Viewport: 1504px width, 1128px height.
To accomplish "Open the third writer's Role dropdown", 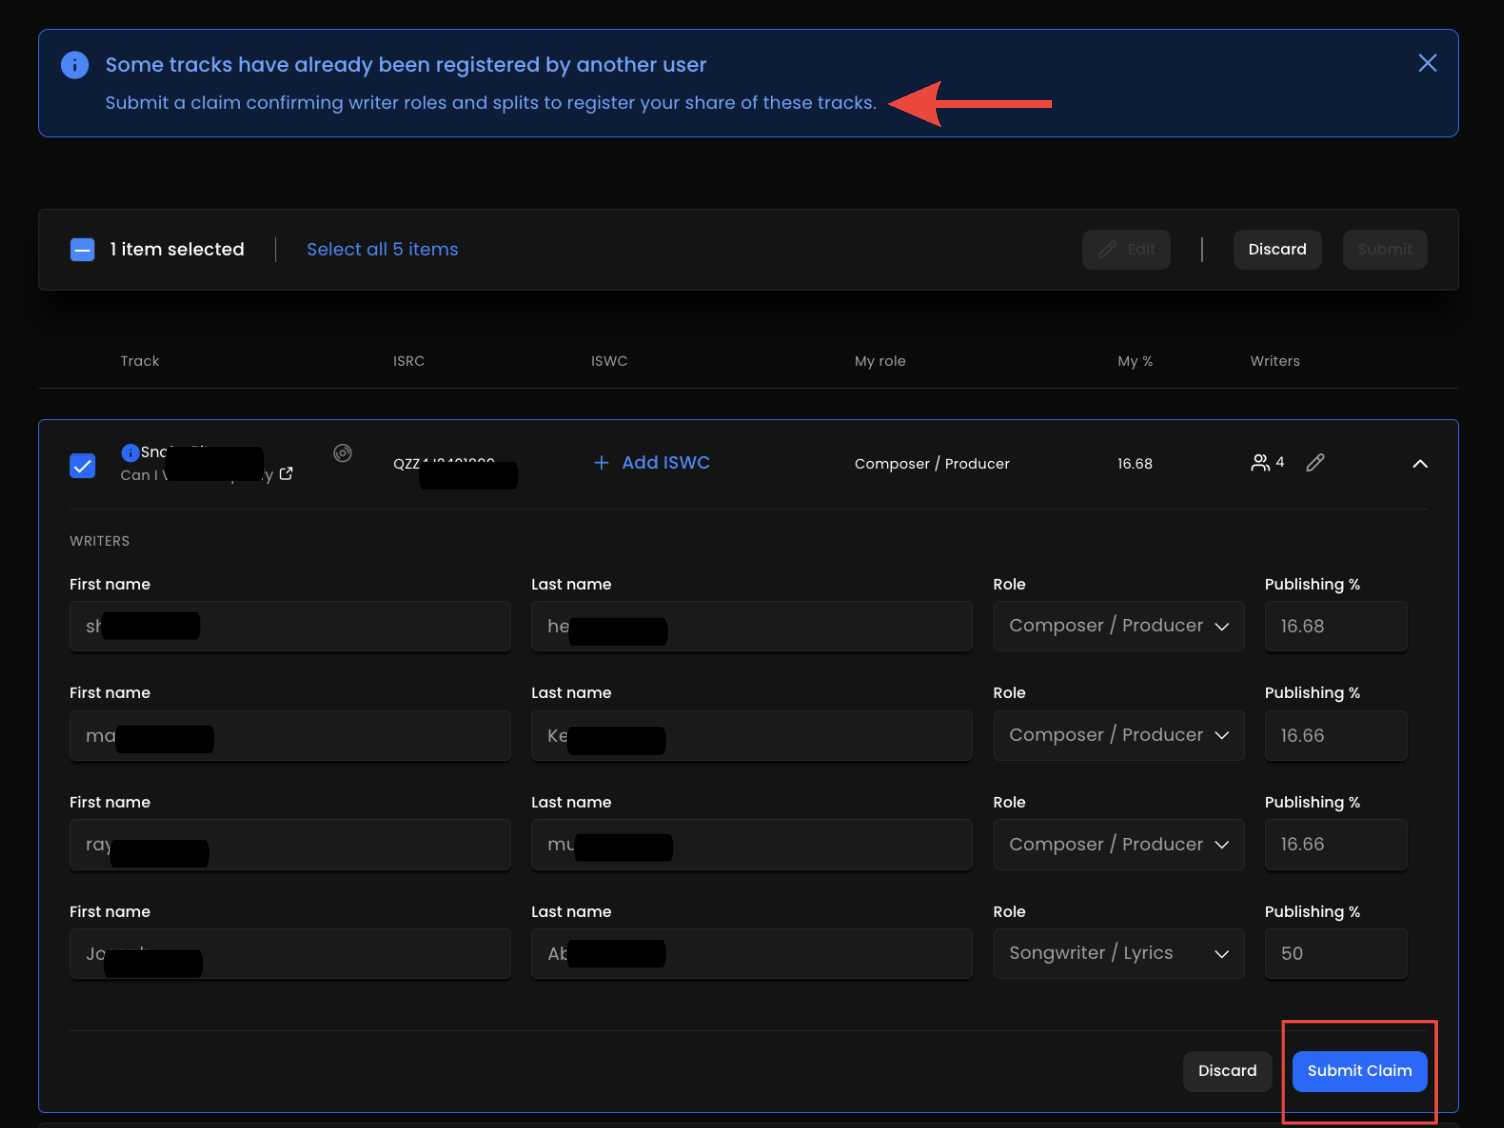I will click(1118, 845).
